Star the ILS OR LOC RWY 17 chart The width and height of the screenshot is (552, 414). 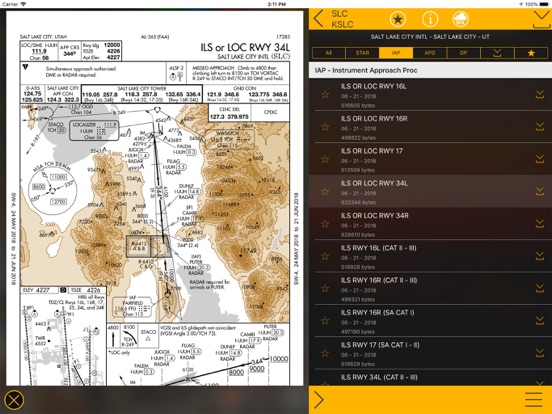(325, 159)
